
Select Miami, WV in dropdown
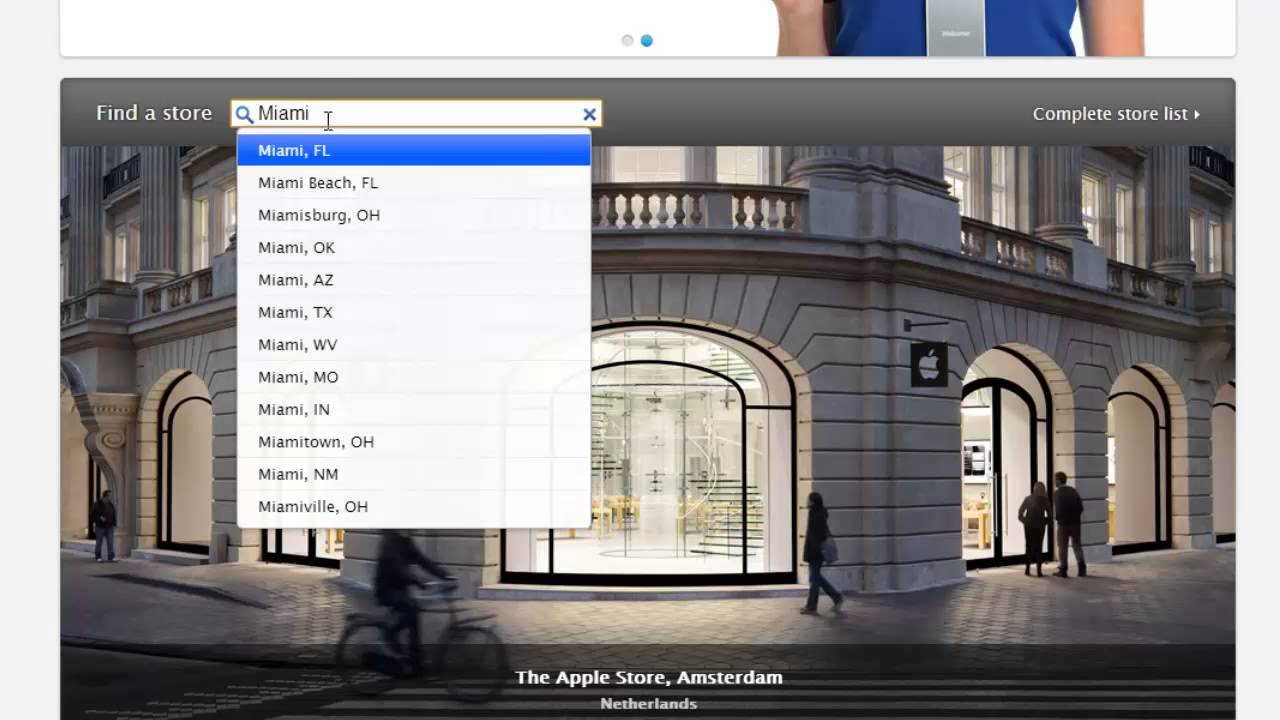(x=414, y=345)
